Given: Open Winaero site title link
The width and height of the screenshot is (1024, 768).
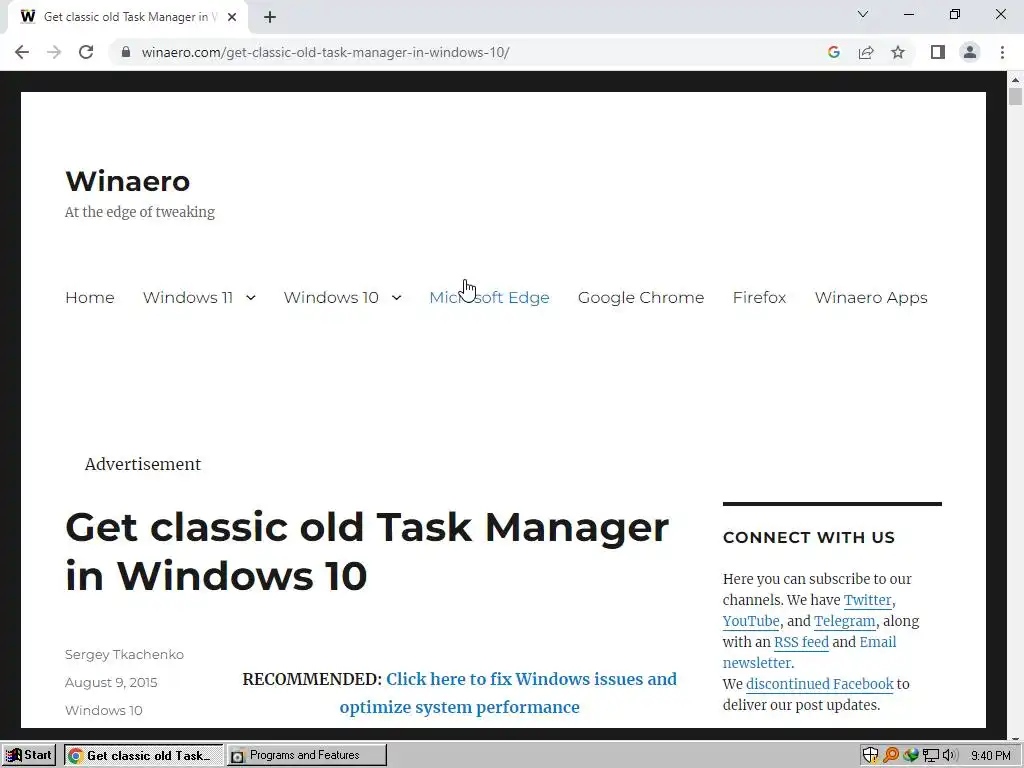Looking at the screenshot, I should (x=127, y=181).
